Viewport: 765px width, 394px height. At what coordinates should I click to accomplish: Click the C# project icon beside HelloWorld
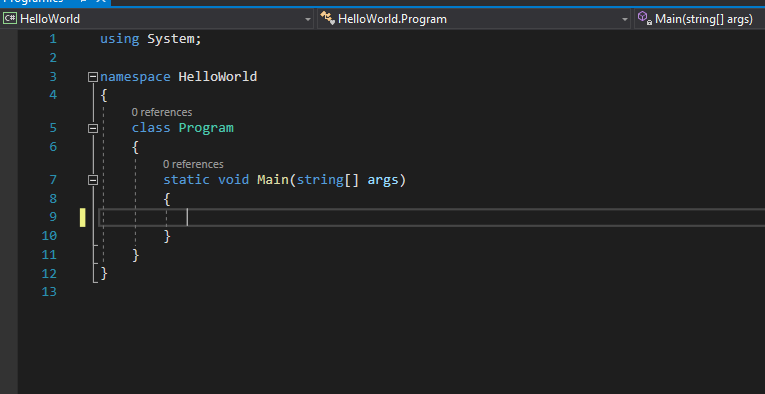[10, 19]
